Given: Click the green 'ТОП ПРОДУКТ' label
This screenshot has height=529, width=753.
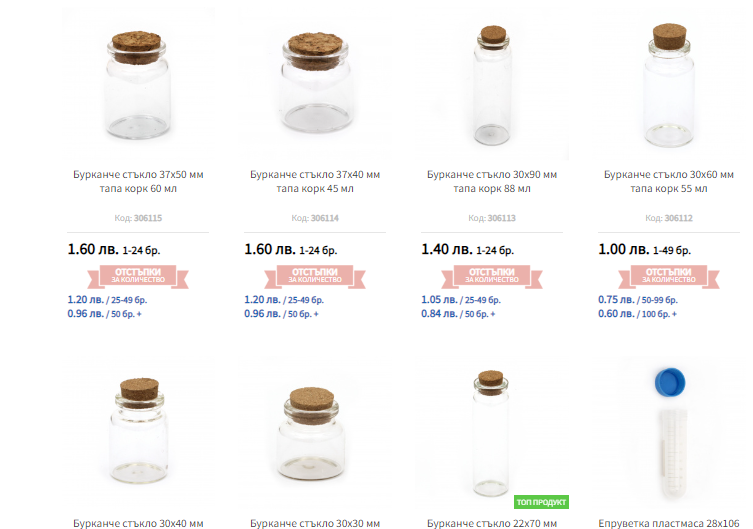Looking at the screenshot, I should [541, 501].
